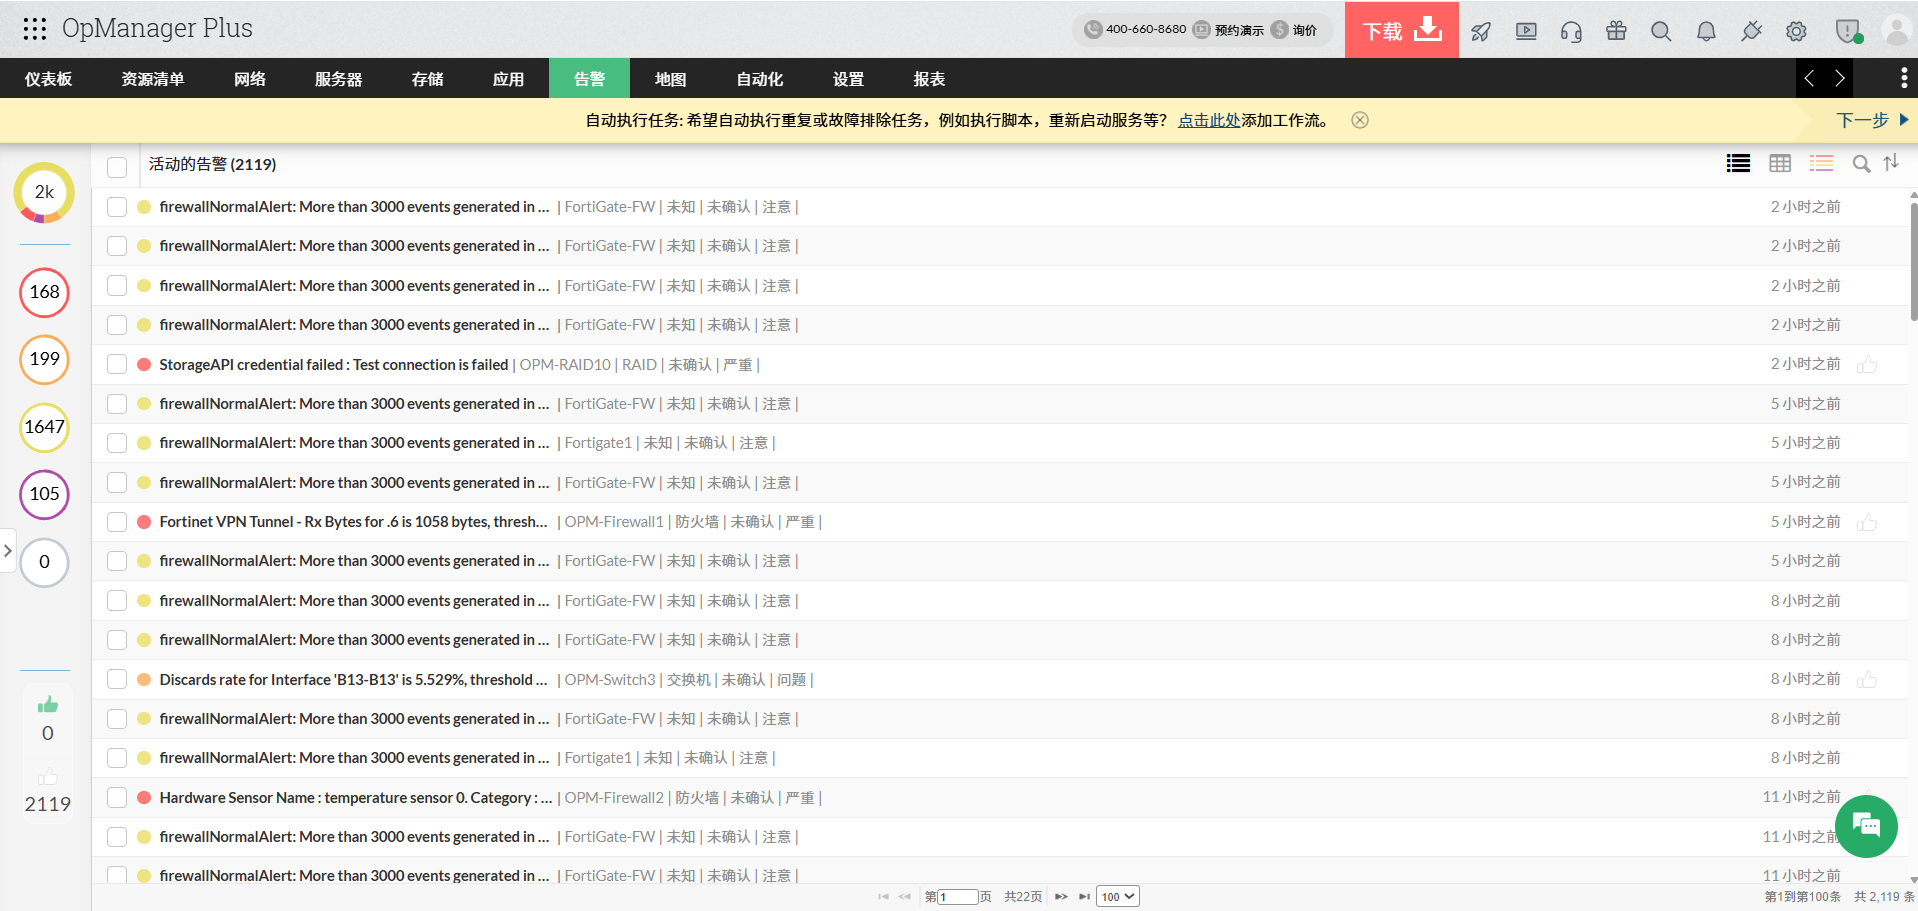
Task: Click the gift box icon
Action: coord(1616,31)
